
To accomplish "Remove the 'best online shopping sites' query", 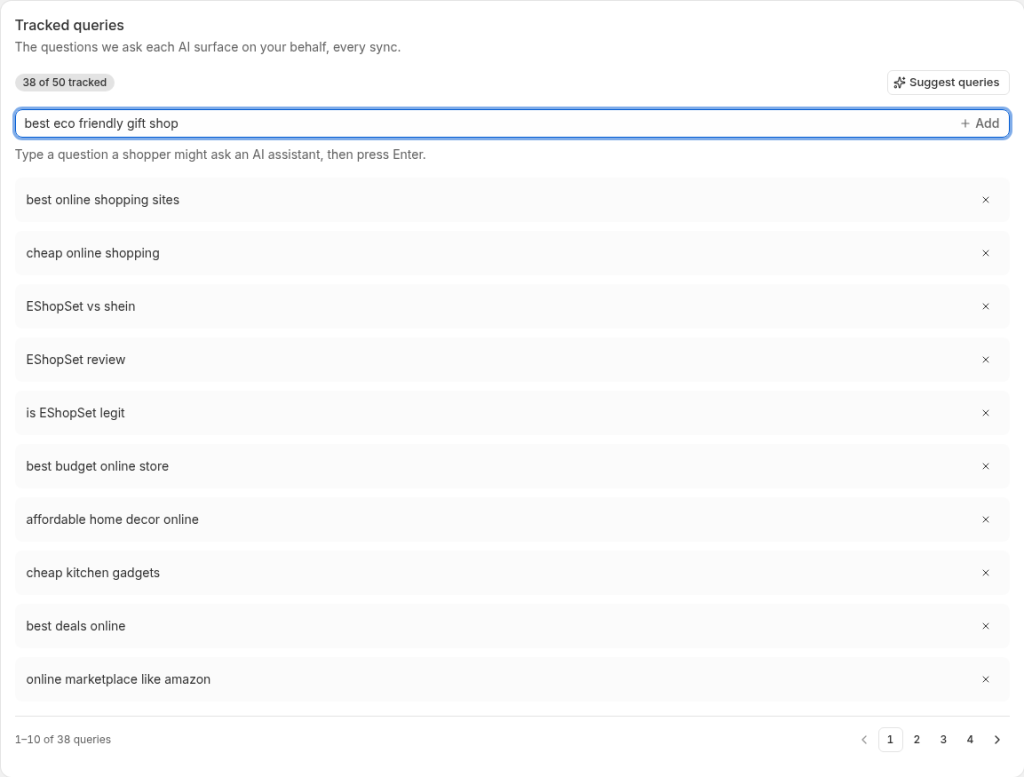I will (x=985, y=200).
